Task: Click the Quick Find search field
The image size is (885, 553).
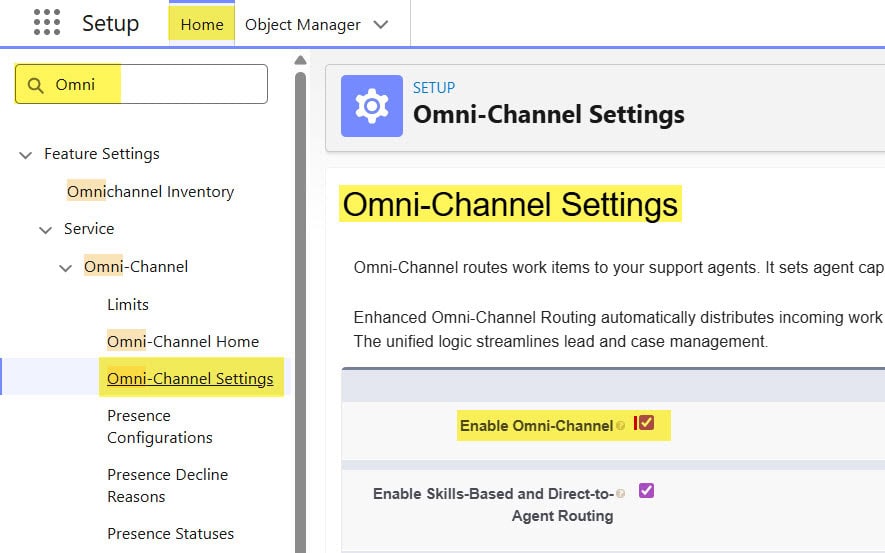Action: click(141, 84)
